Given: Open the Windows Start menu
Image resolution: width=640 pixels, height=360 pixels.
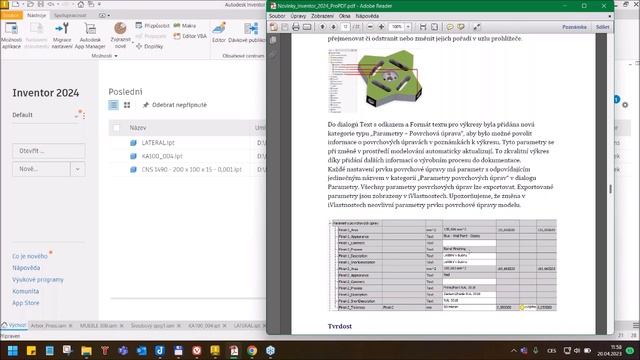Looking at the screenshot, I should click(13, 351).
